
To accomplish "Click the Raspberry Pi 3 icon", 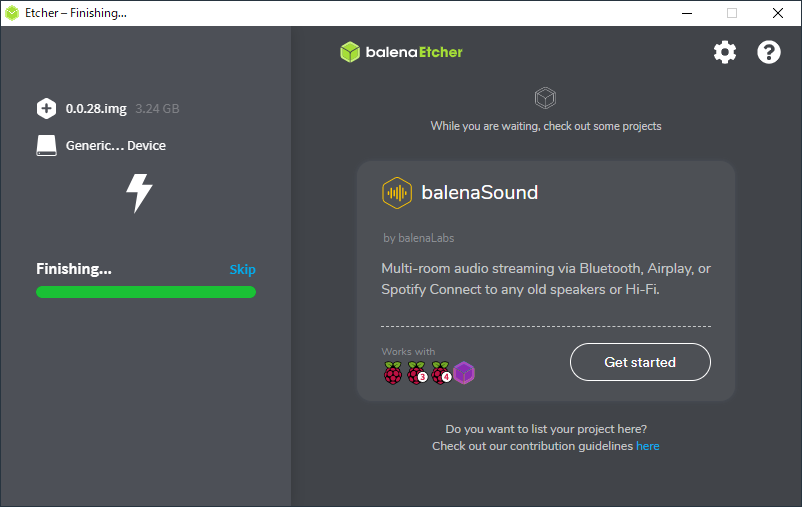I will [417, 373].
